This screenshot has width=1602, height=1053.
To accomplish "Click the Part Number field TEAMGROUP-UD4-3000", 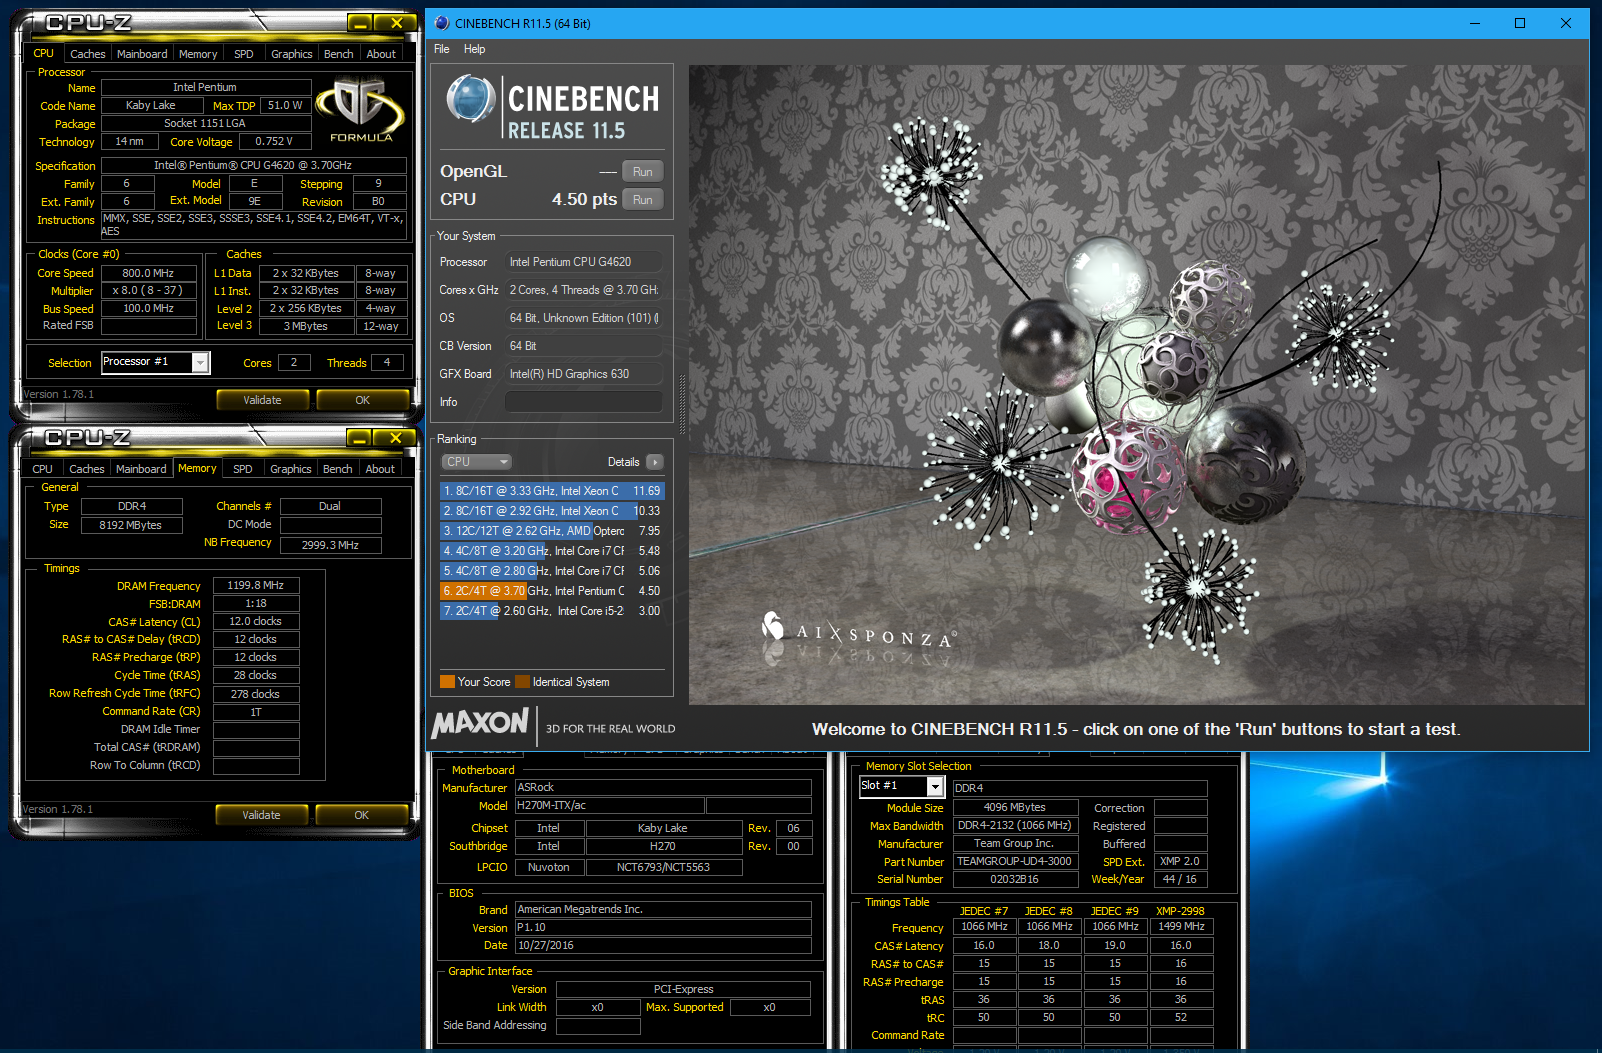I will (x=1015, y=861).
